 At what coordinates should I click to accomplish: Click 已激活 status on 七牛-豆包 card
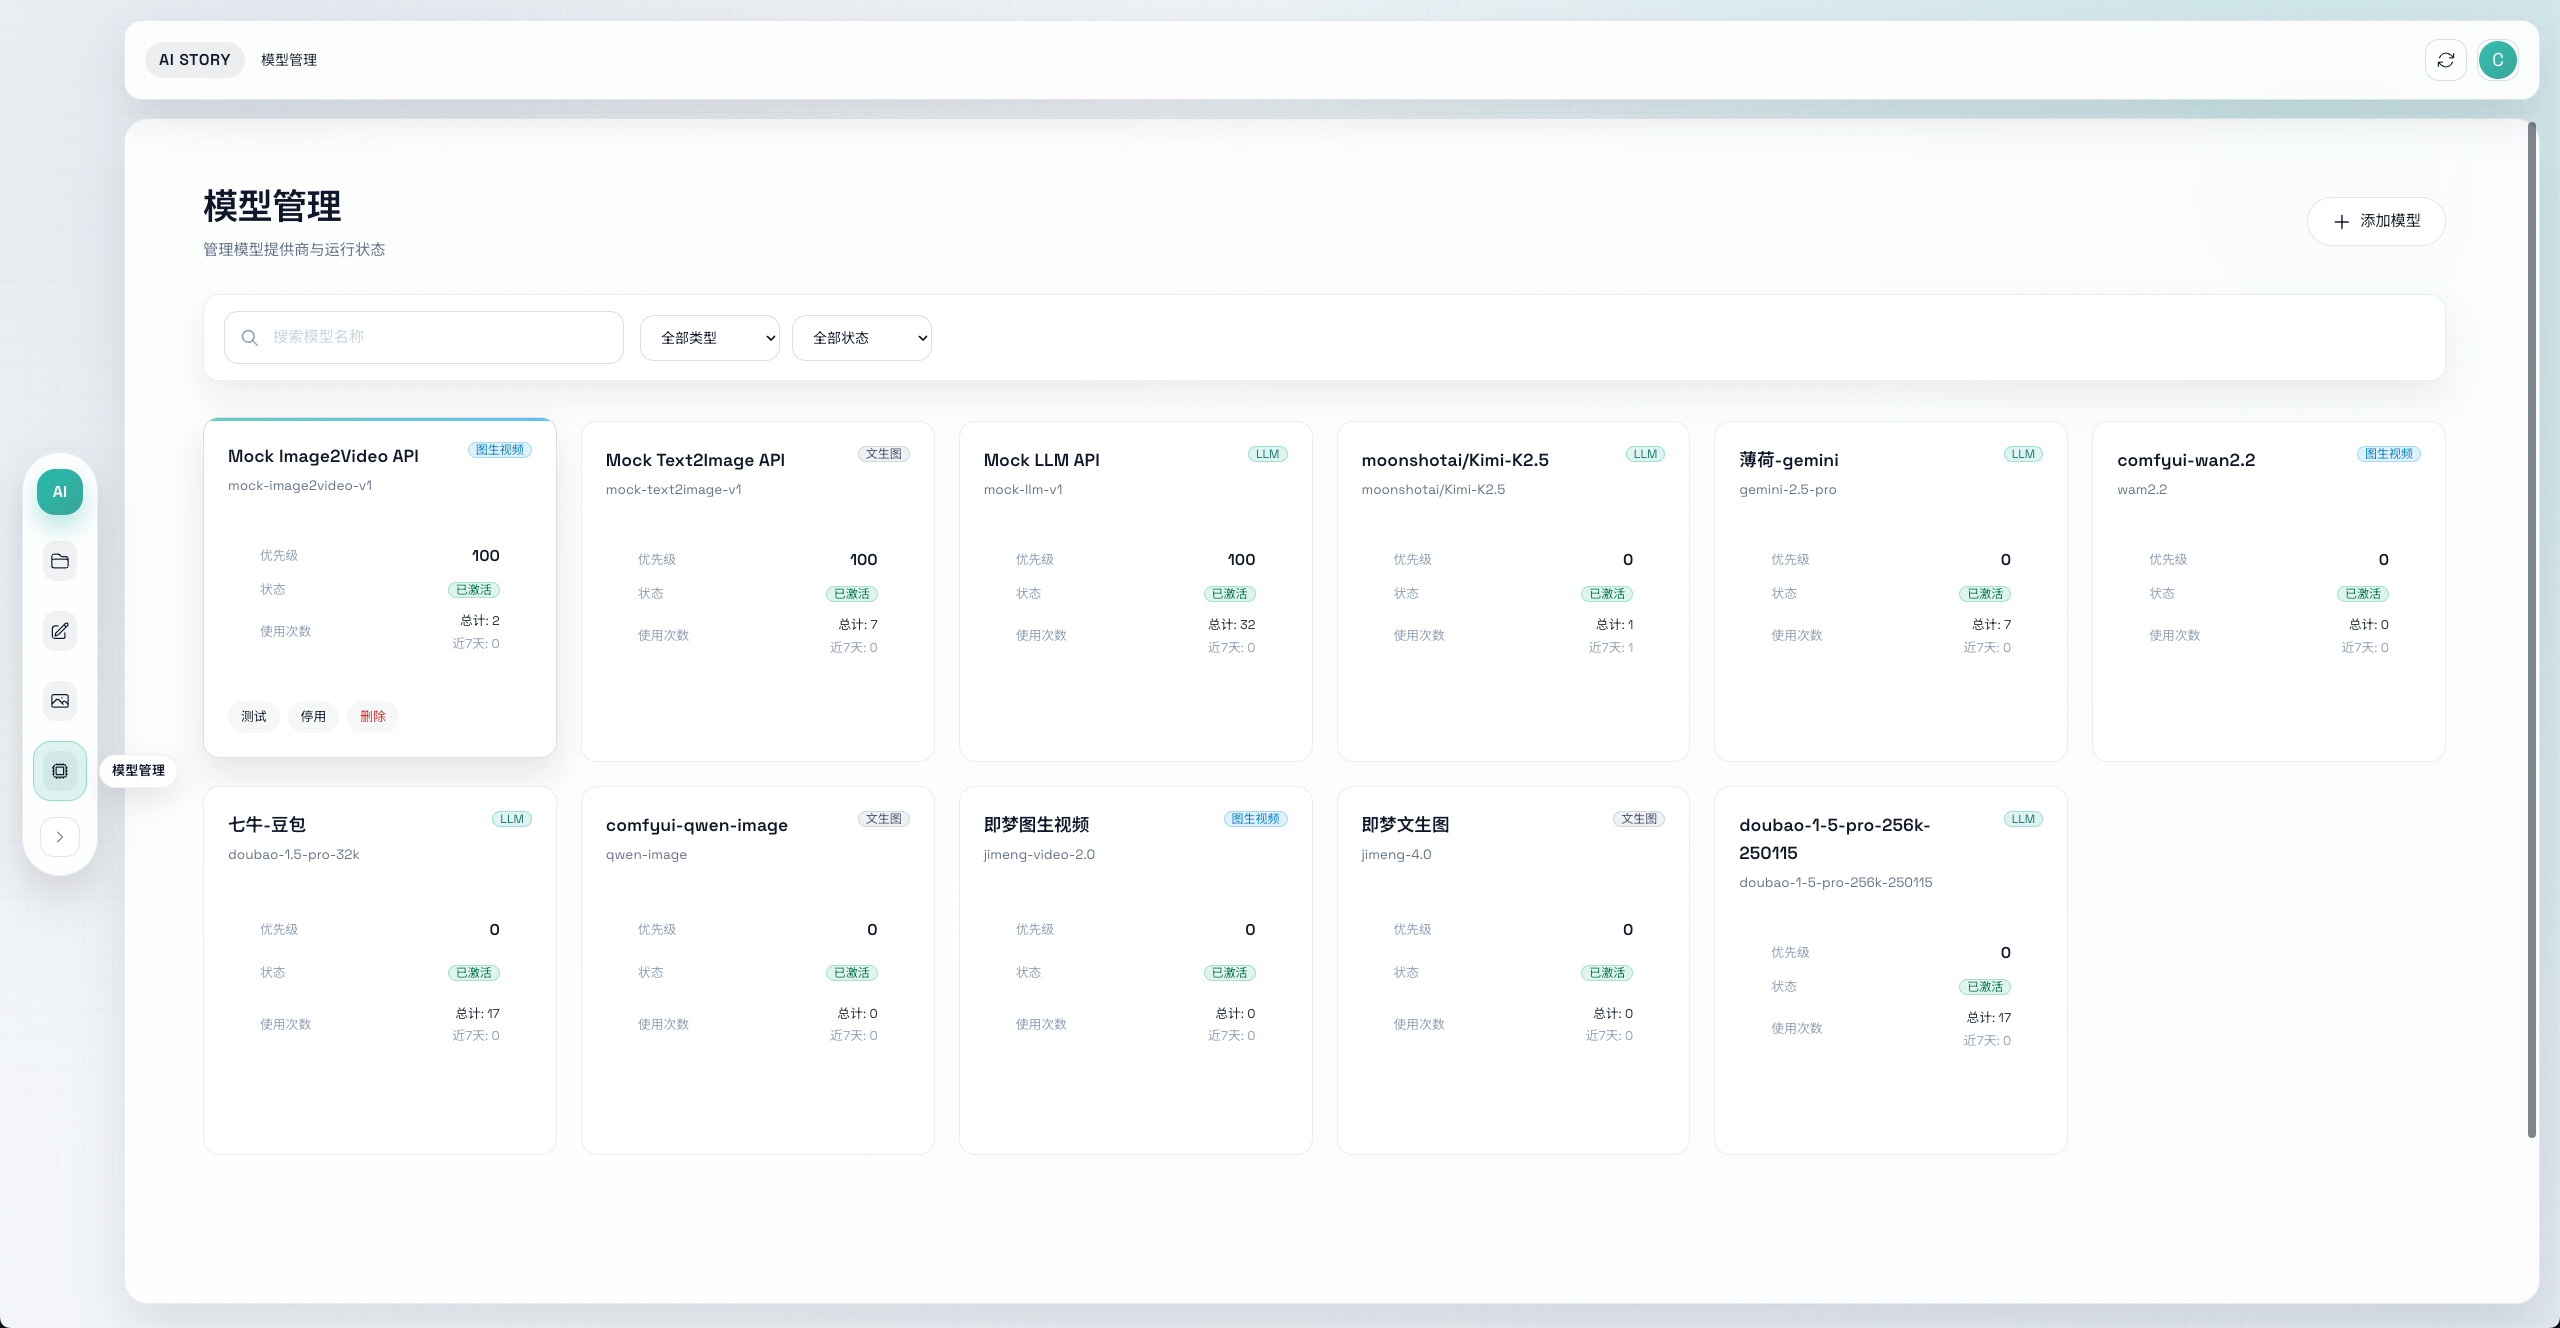(474, 973)
